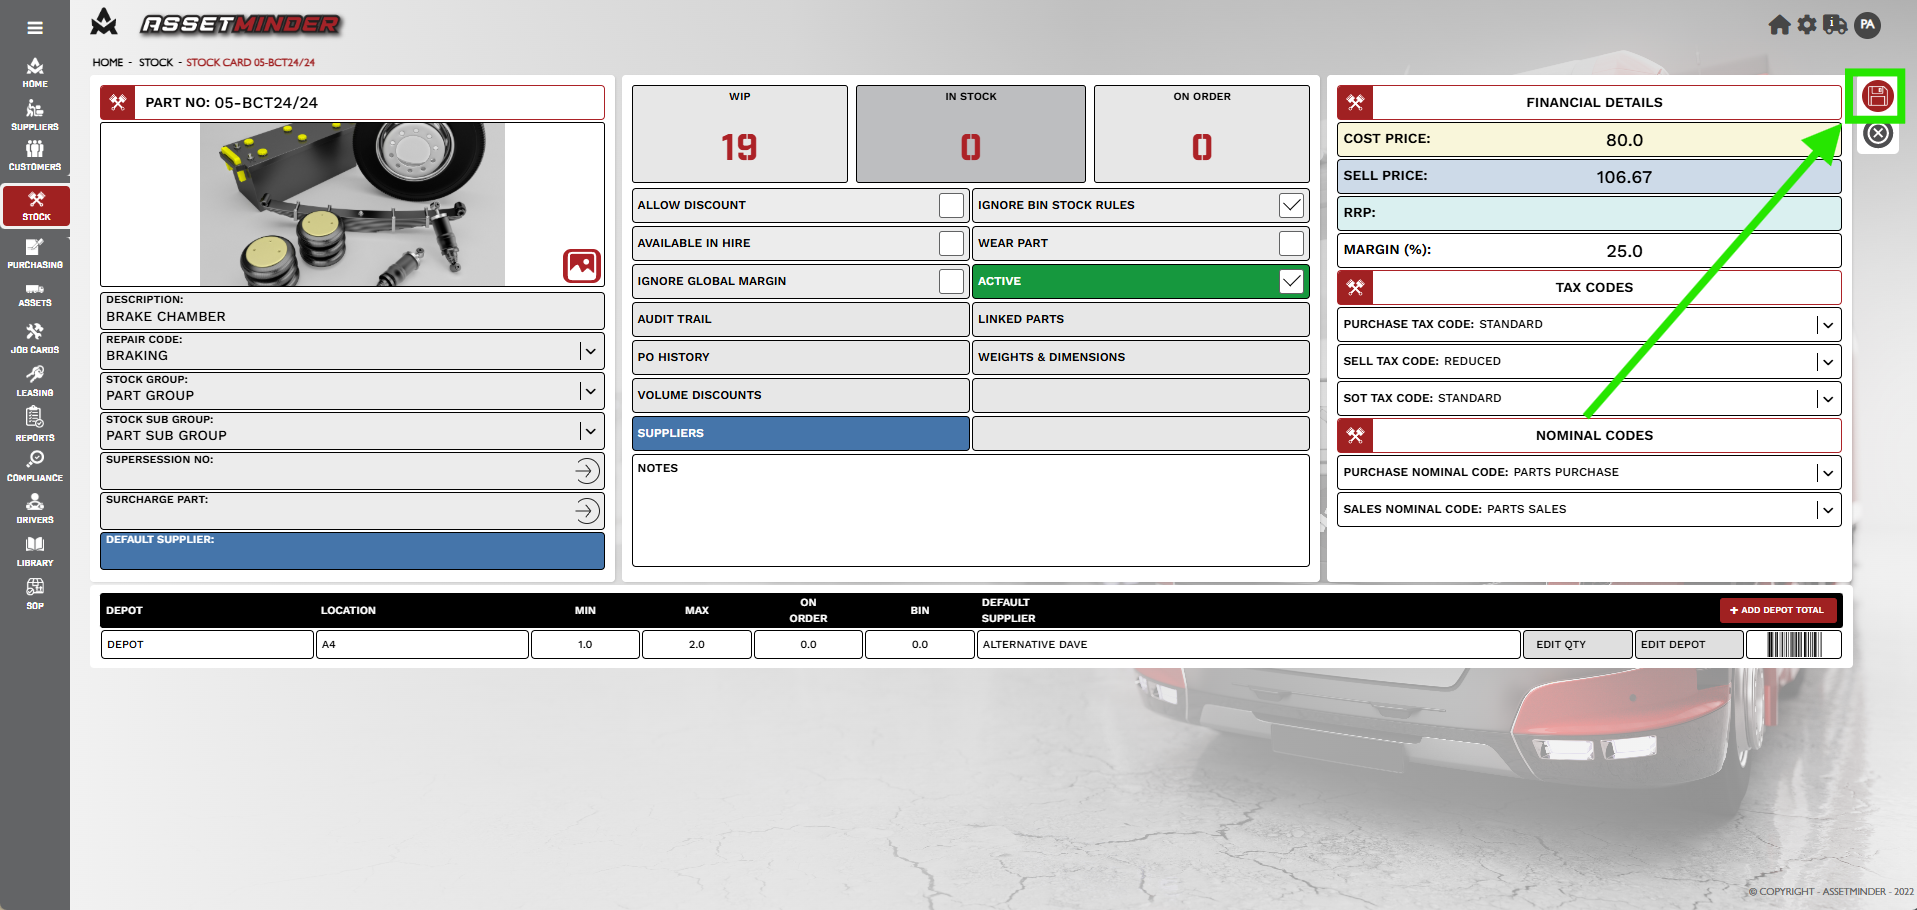The width and height of the screenshot is (1917, 910).
Task: Toggle the Wear Part checkbox
Action: click(1291, 243)
